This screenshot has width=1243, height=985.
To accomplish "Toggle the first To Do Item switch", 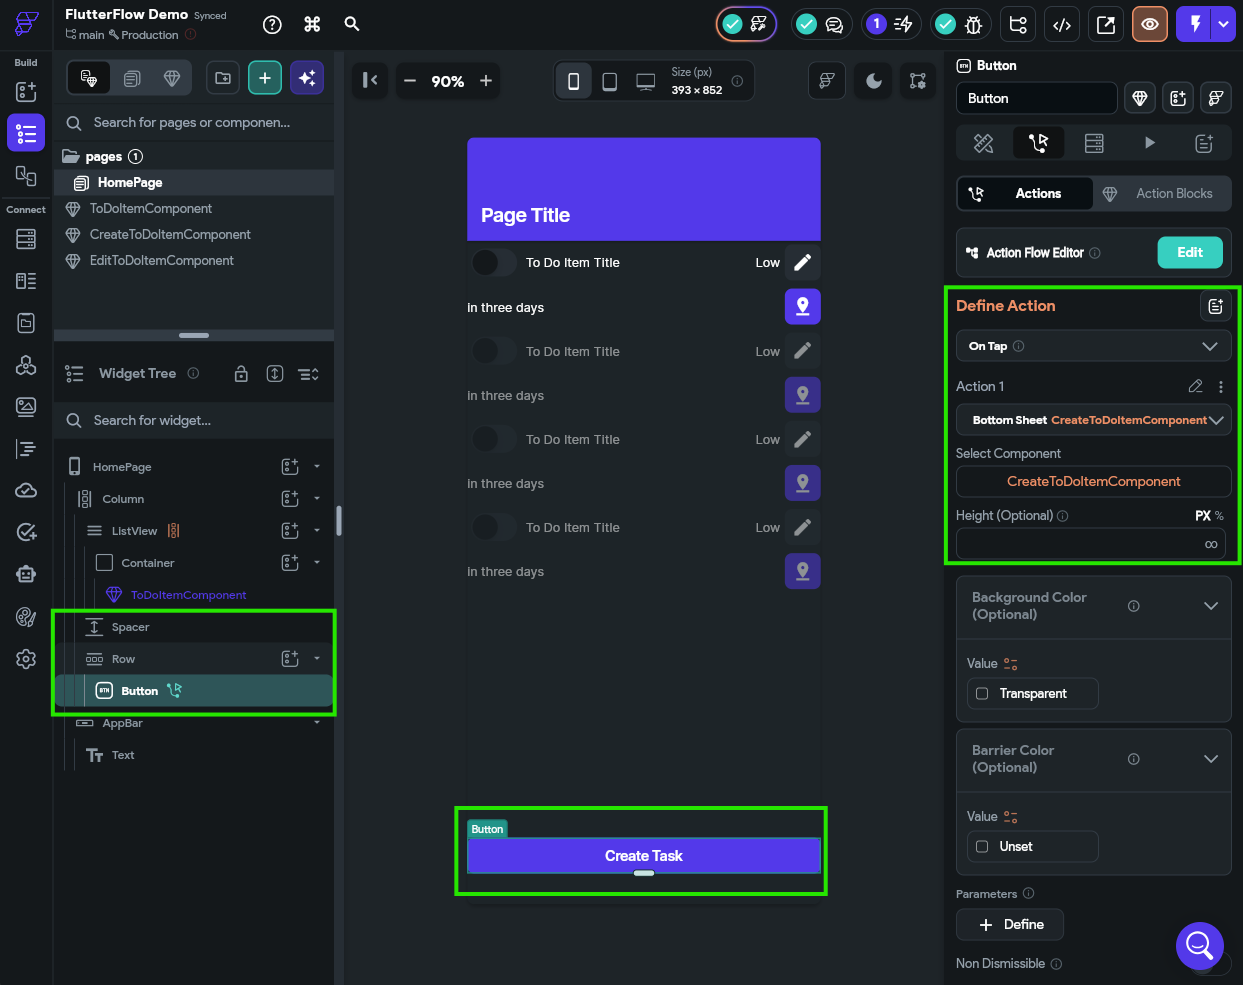I will click(494, 262).
